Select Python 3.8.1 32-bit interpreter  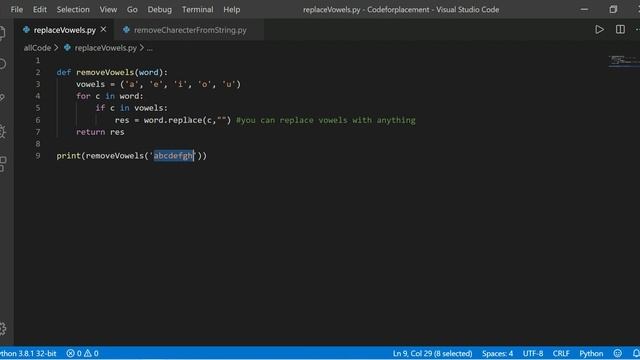tap(28, 353)
